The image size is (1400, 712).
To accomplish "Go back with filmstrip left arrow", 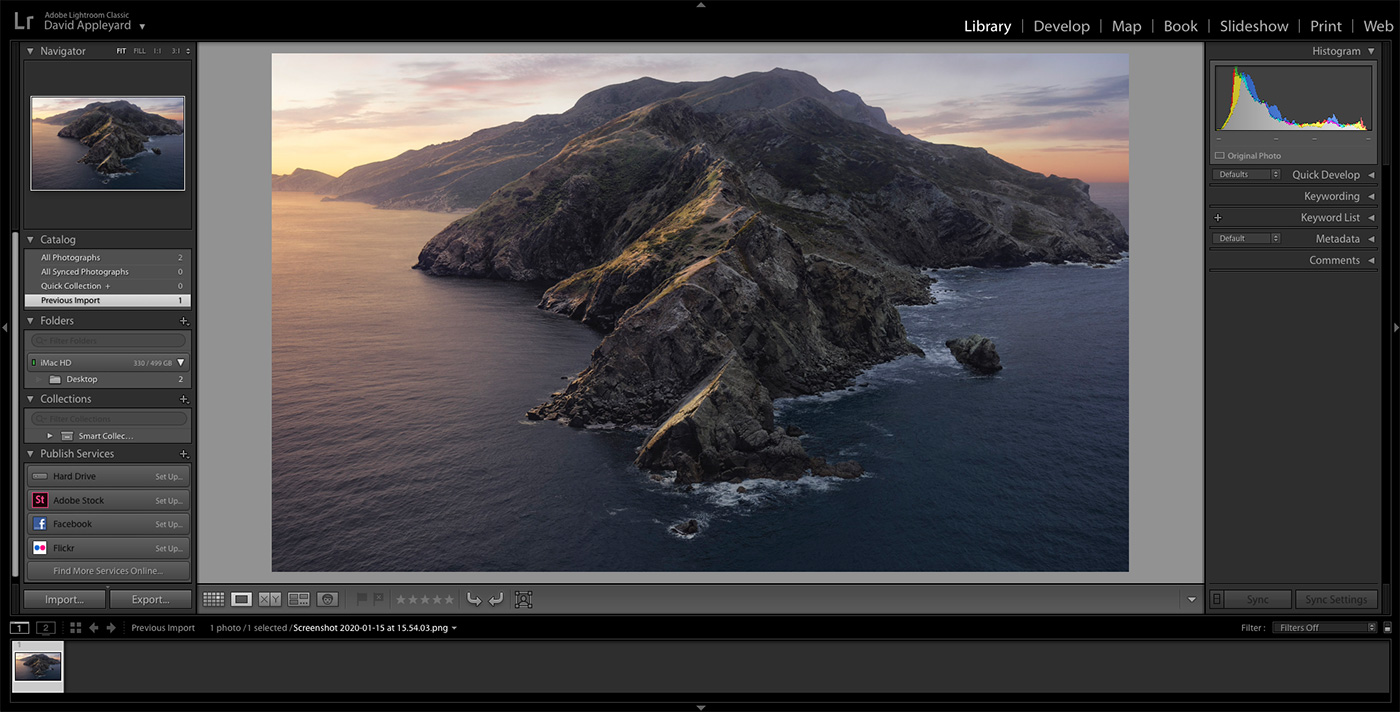I will coord(94,628).
